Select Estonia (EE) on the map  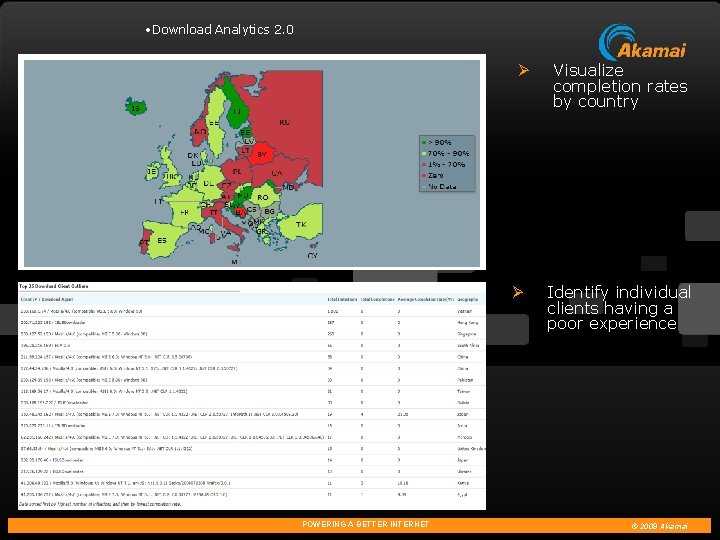[246, 133]
